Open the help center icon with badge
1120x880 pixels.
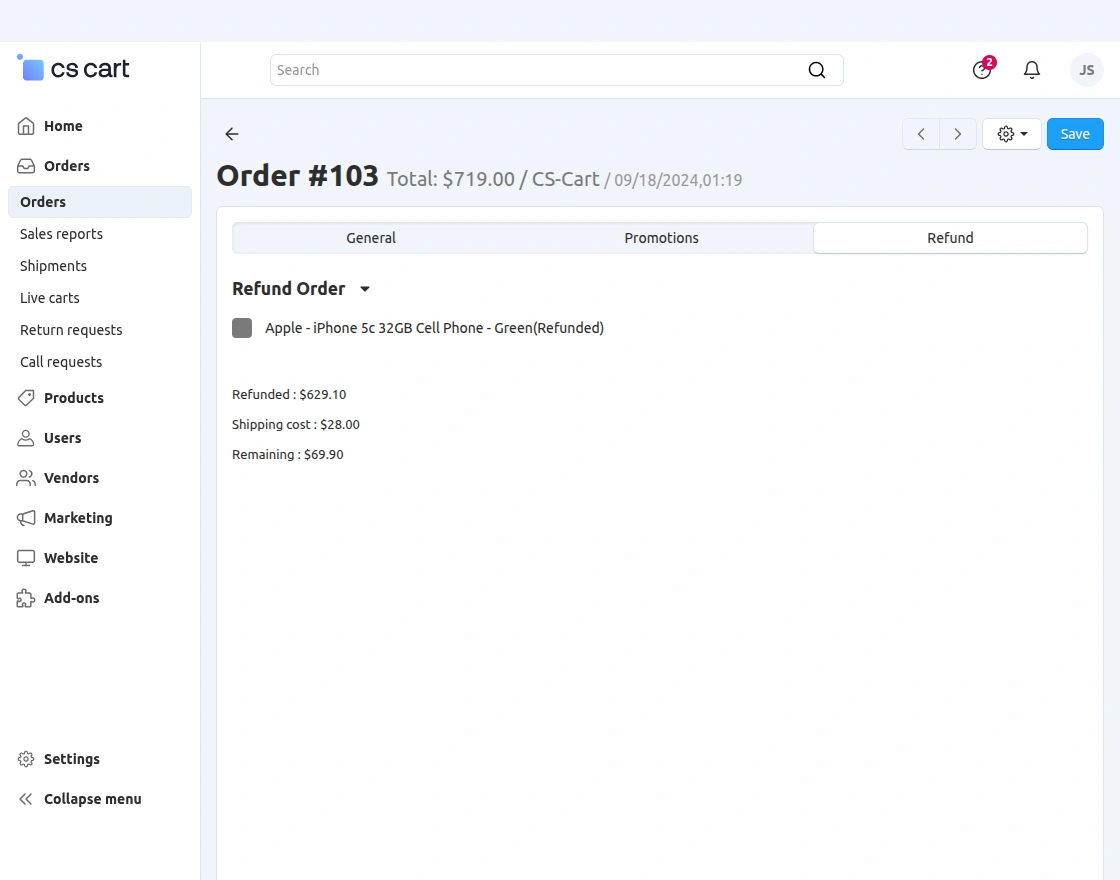[983, 69]
